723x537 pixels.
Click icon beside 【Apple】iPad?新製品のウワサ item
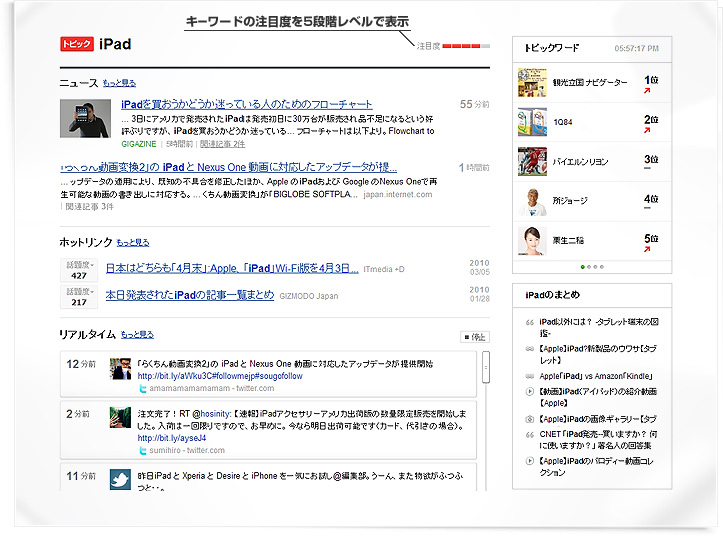point(530,349)
